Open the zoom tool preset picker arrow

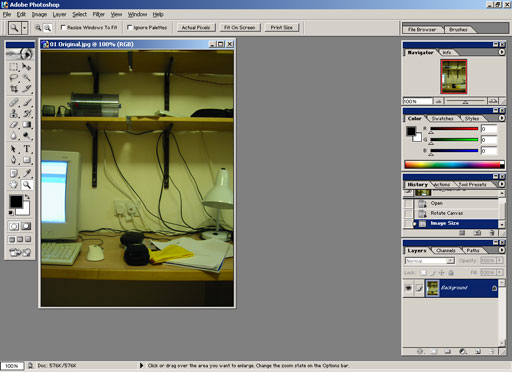(25, 28)
